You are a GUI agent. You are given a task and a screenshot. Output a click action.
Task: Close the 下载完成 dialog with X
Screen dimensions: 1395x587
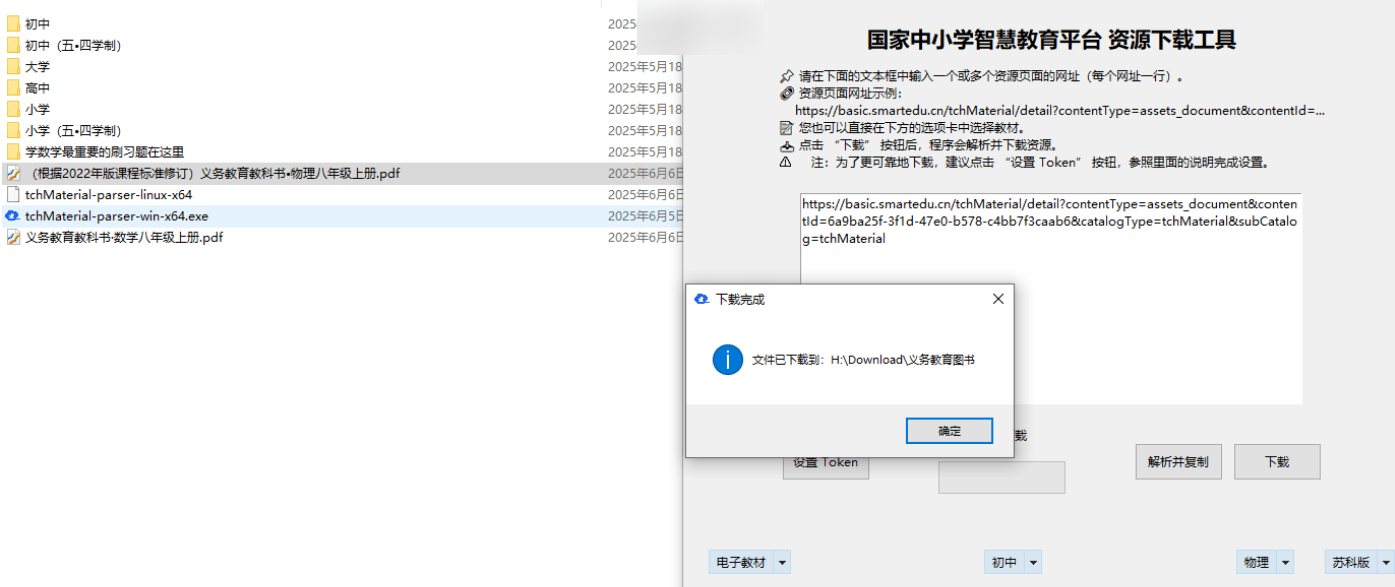[997, 299]
